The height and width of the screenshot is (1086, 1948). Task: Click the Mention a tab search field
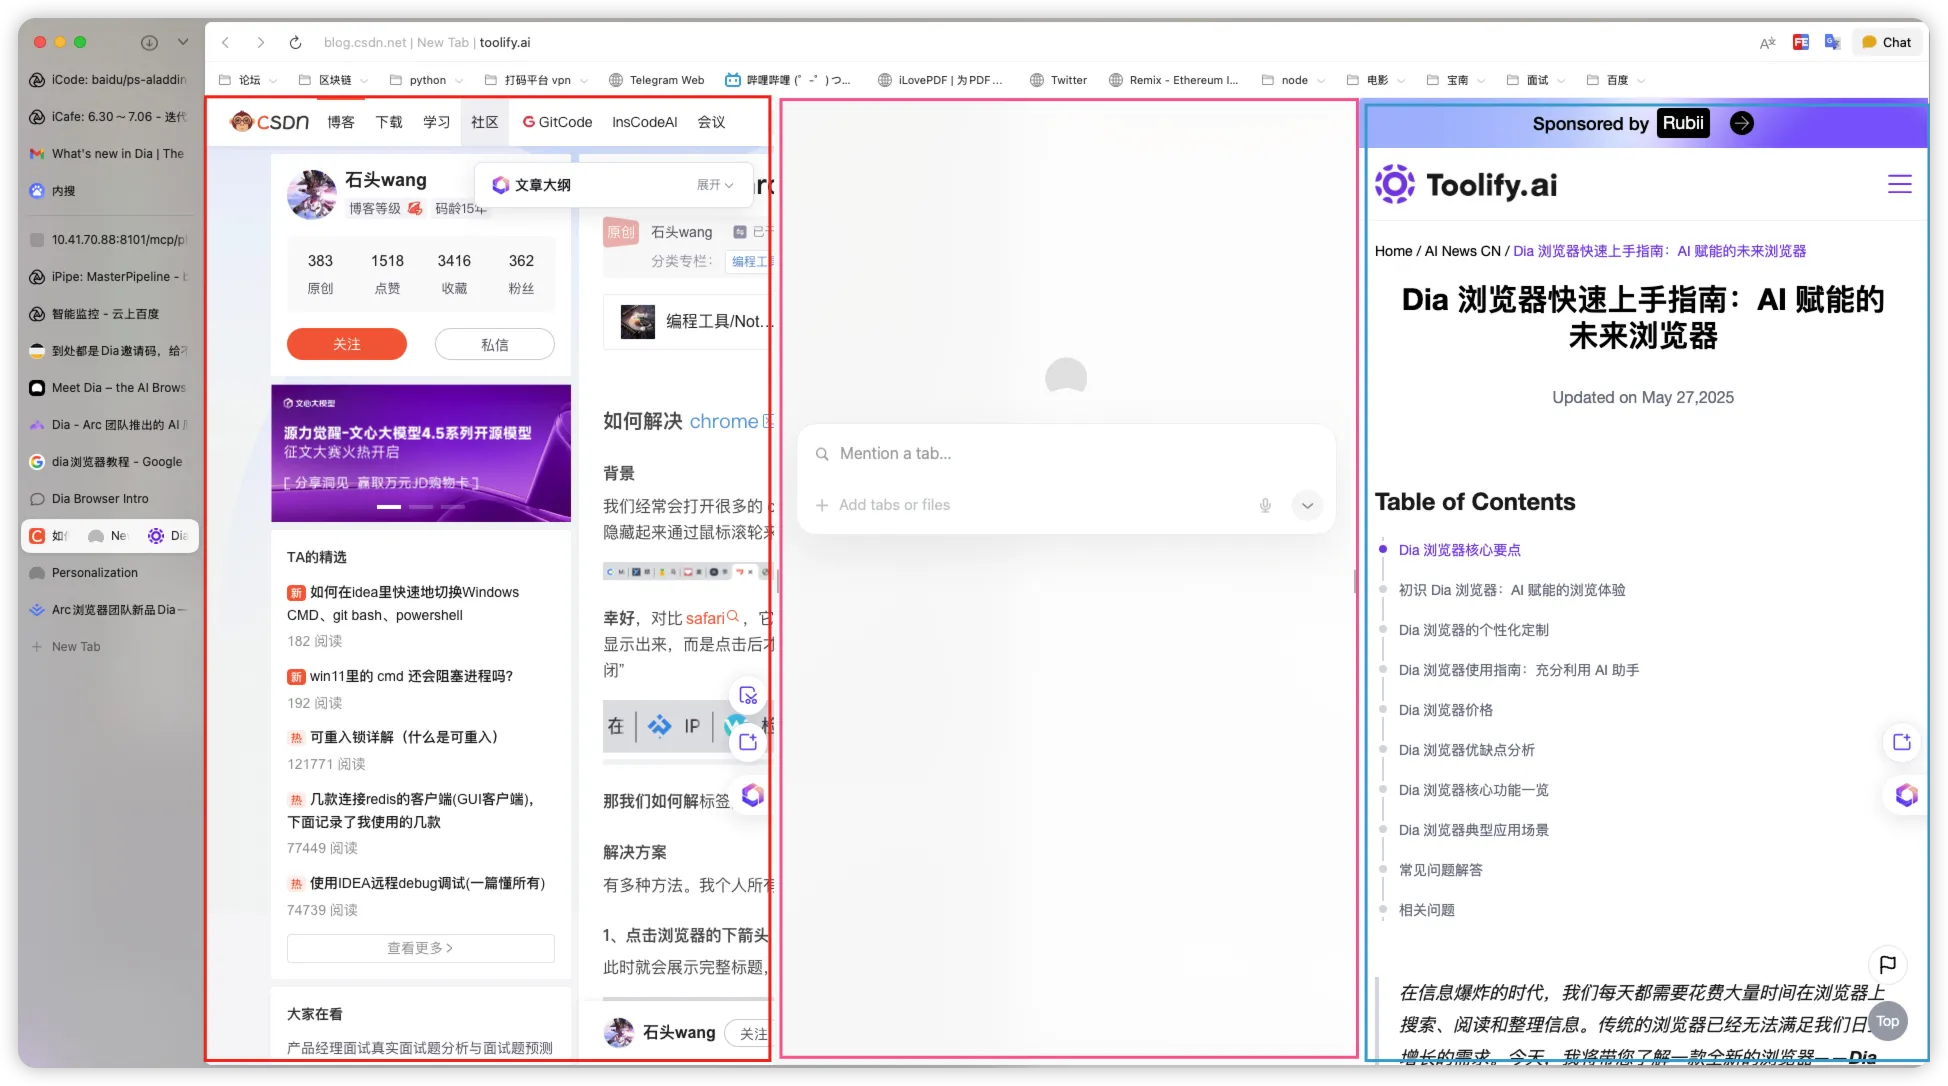coord(1066,453)
